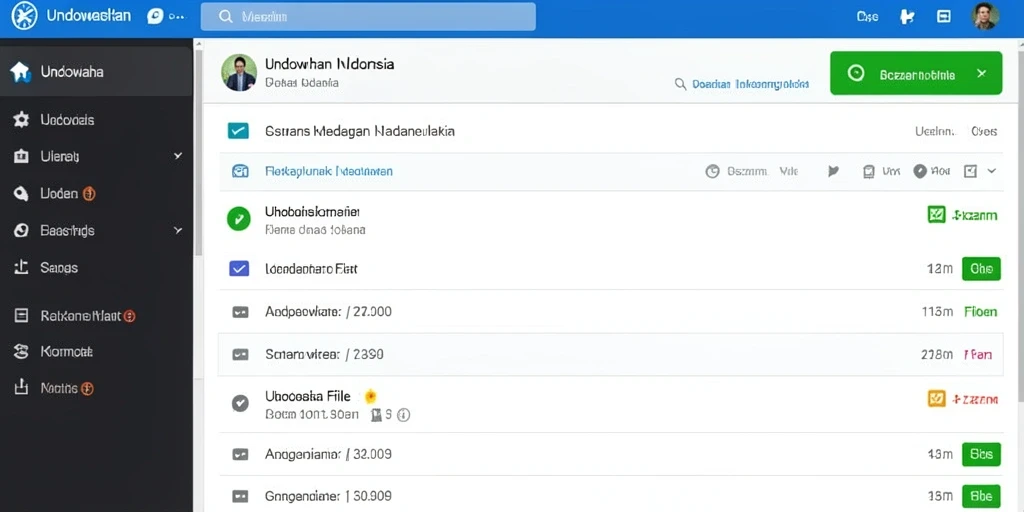
Task: Click the square window icon in top bar
Action: (944, 17)
